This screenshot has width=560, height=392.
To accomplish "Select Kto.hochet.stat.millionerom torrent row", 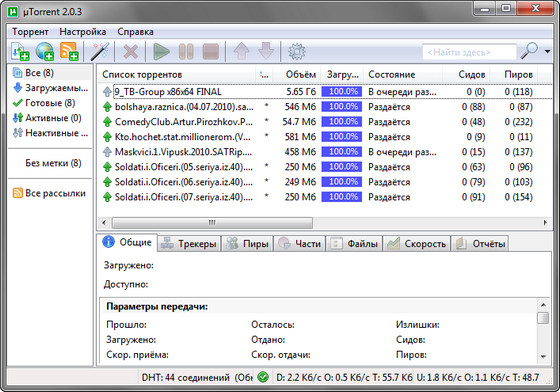I will [325, 137].
